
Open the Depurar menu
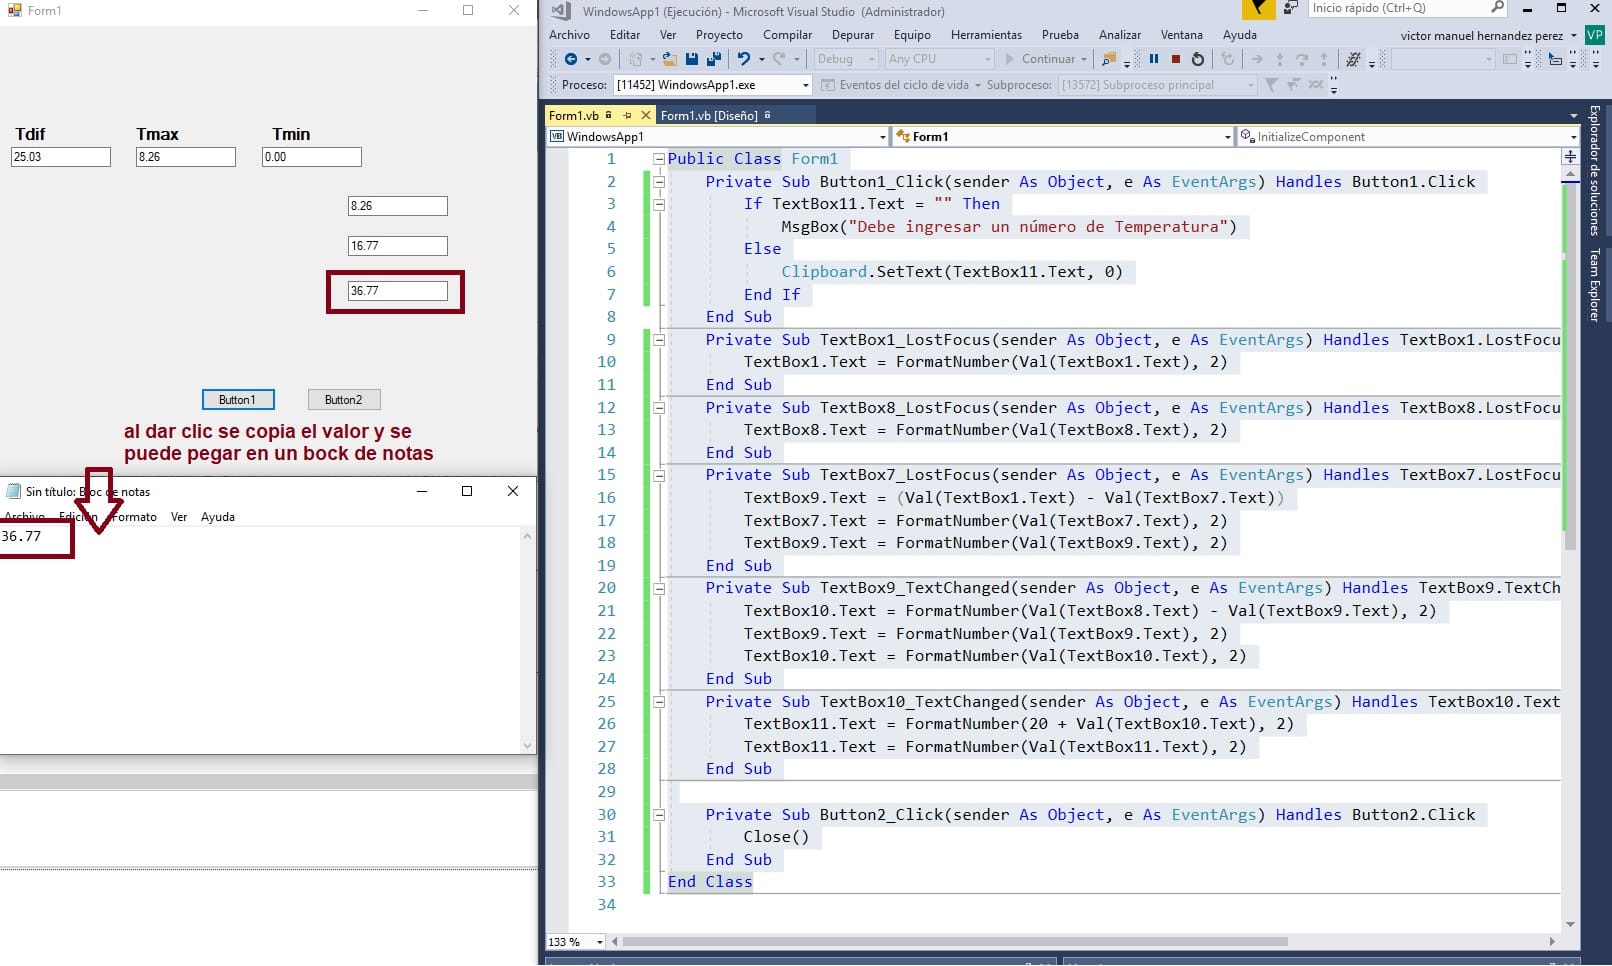[853, 34]
